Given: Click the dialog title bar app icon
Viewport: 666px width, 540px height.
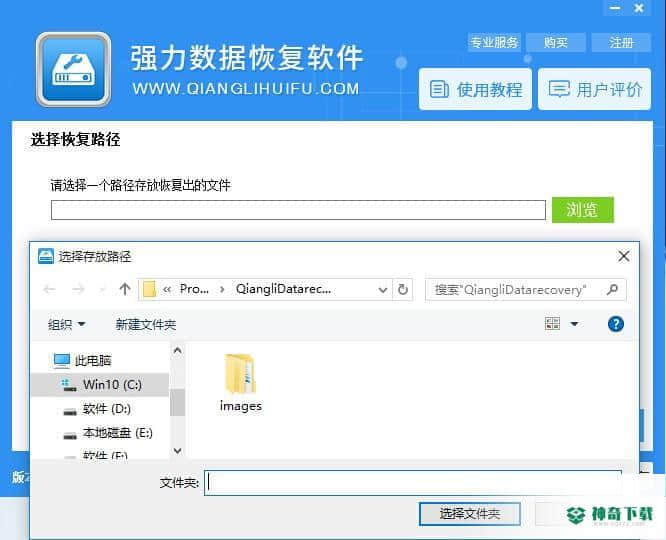Looking at the screenshot, I should (x=45, y=256).
